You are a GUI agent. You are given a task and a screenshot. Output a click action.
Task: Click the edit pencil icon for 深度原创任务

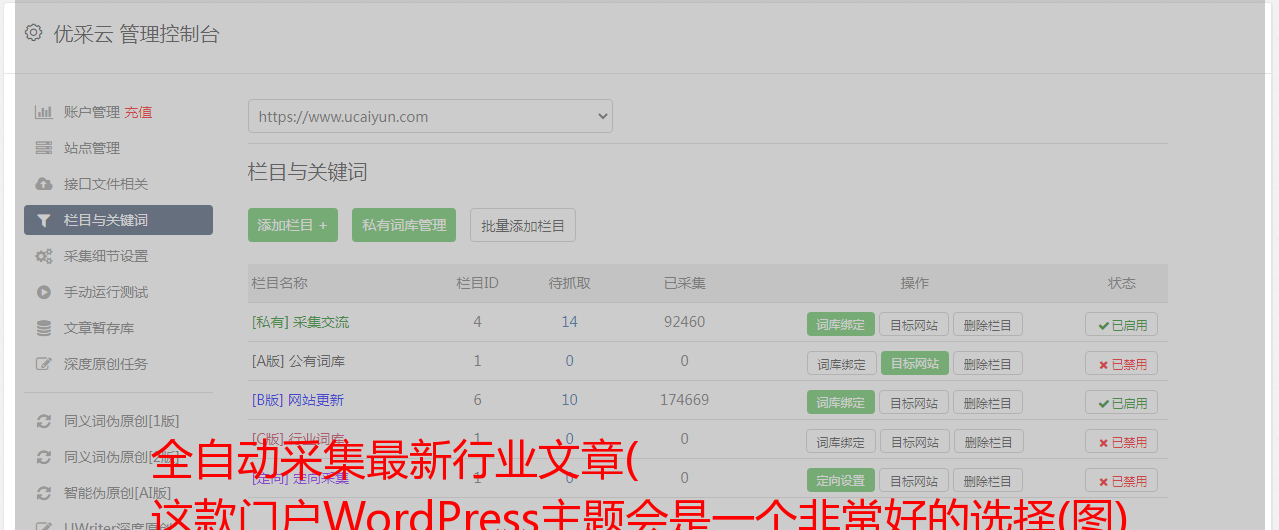click(43, 364)
